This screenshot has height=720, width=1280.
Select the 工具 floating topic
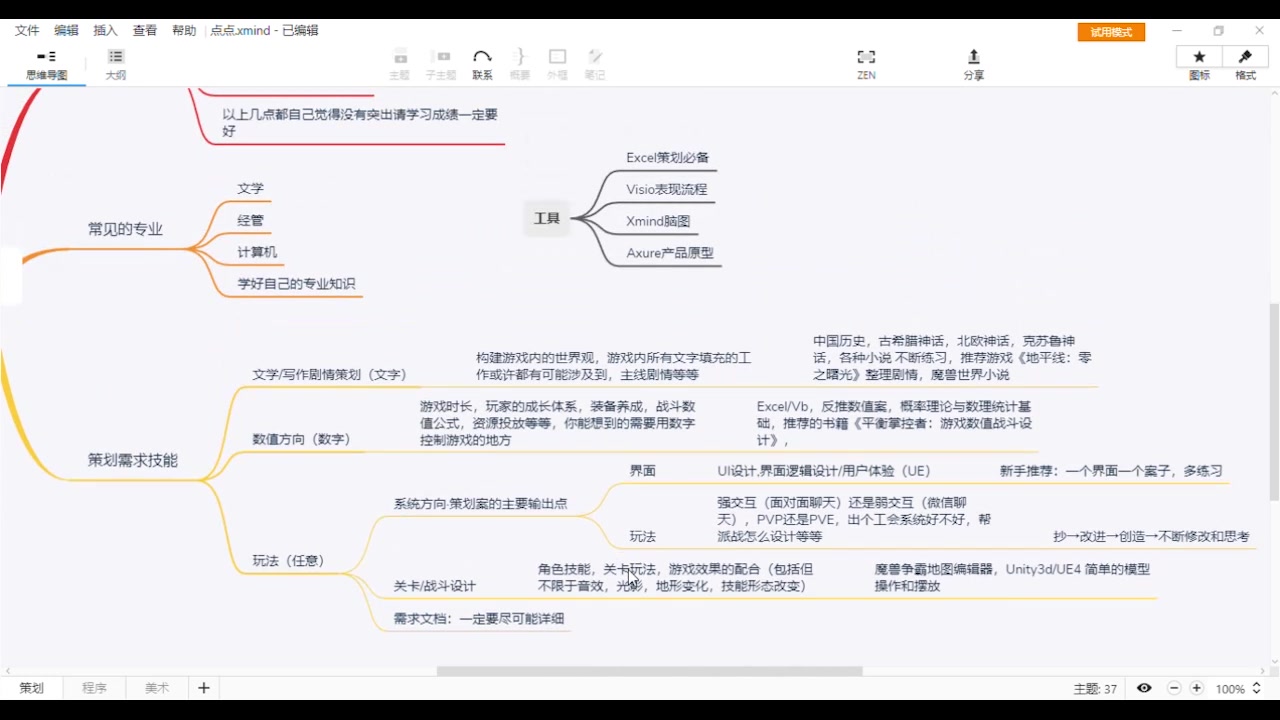pyautogui.click(x=546, y=218)
